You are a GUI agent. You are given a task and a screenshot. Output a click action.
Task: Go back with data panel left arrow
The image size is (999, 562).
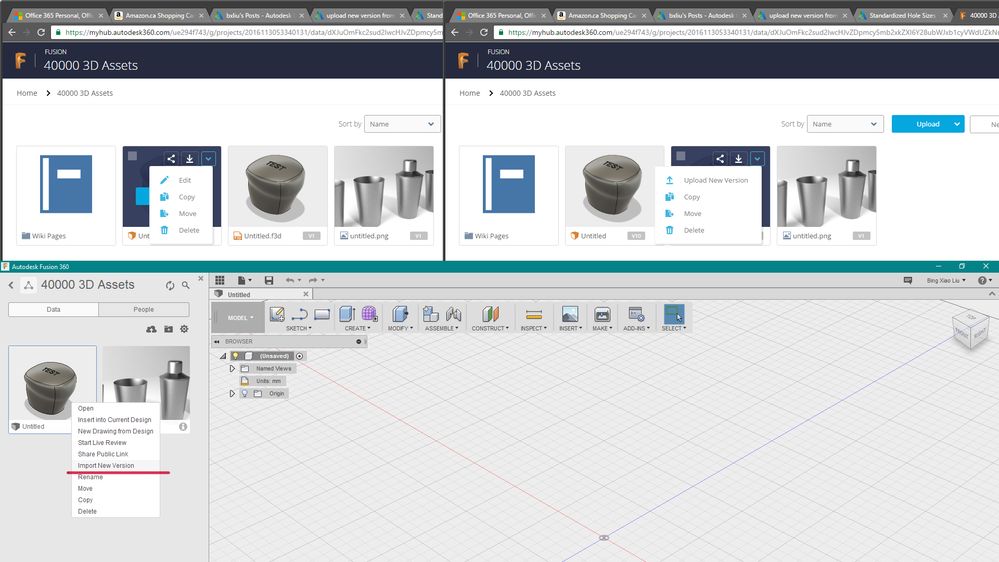click(11, 285)
